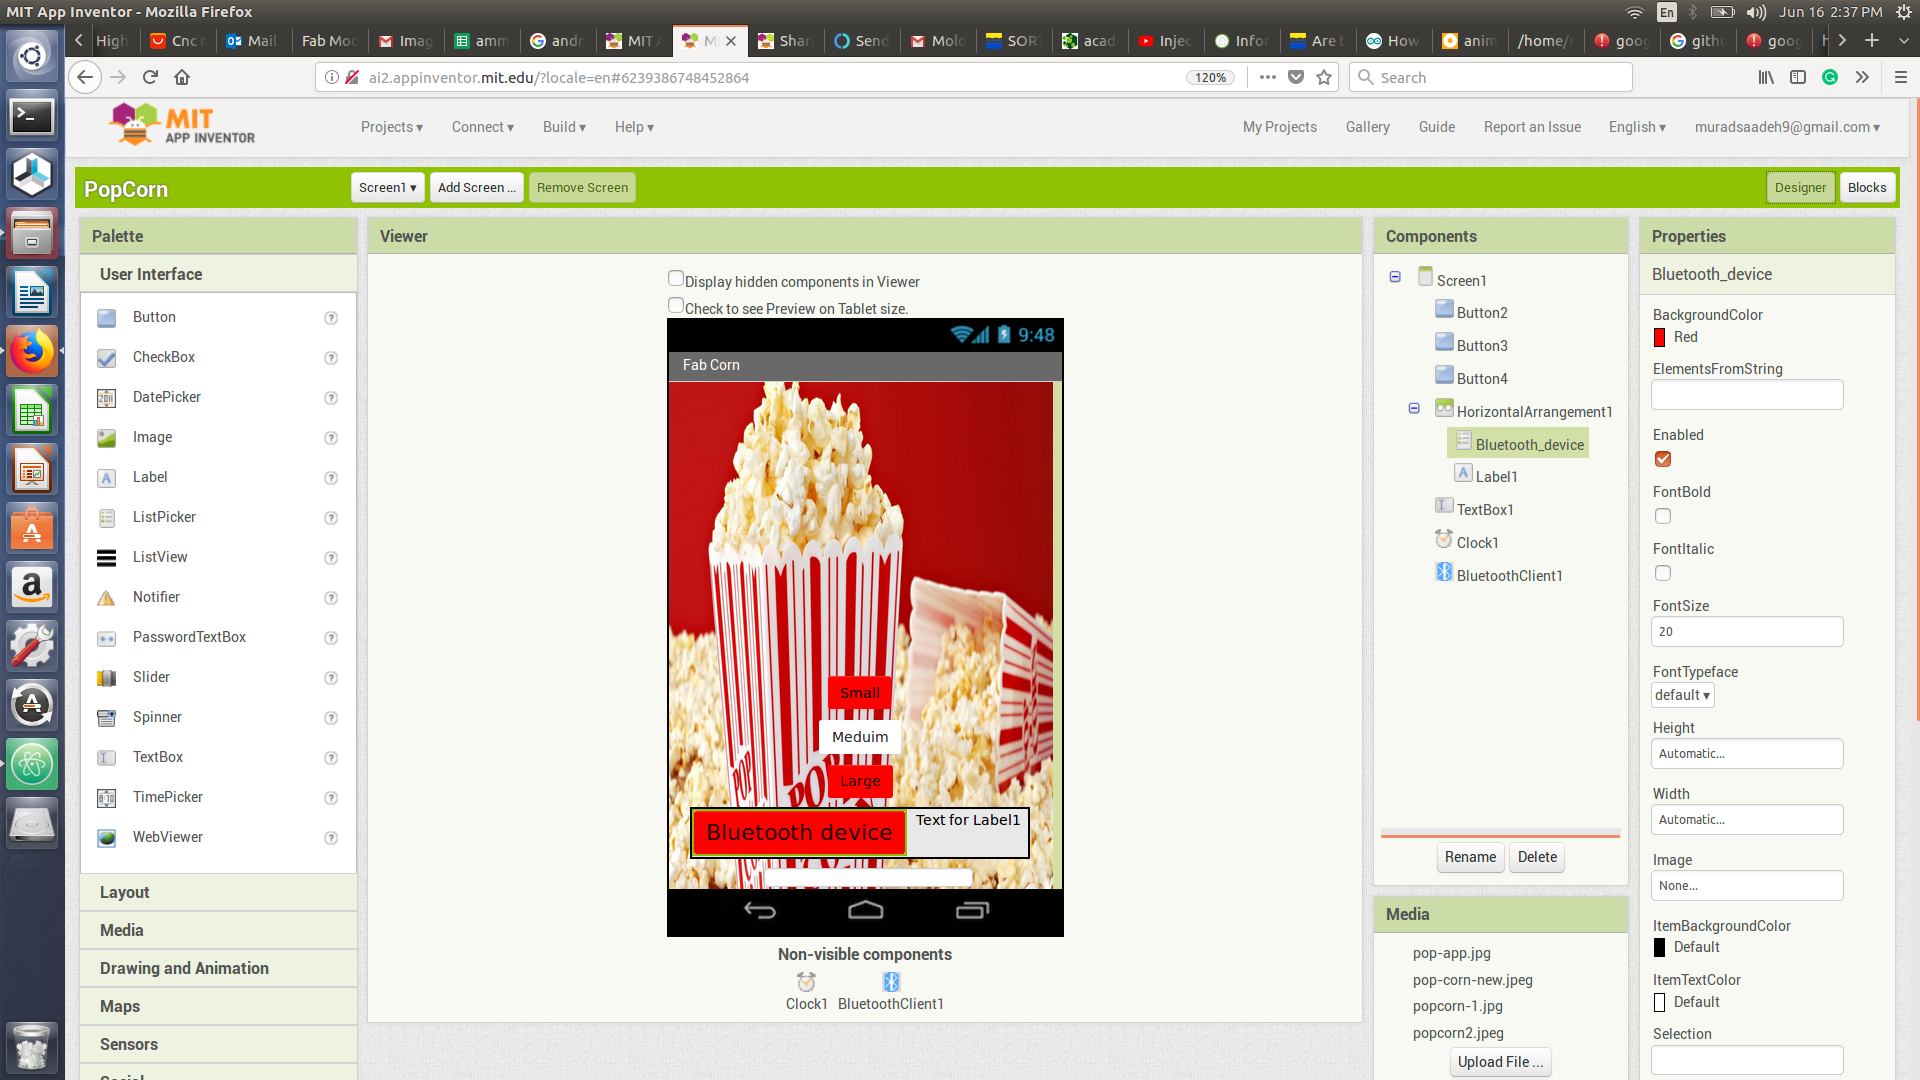The height and width of the screenshot is (1080, 1920).
Task: Bookmark this page with the star icon
Action: click(x=1324, y=77)
